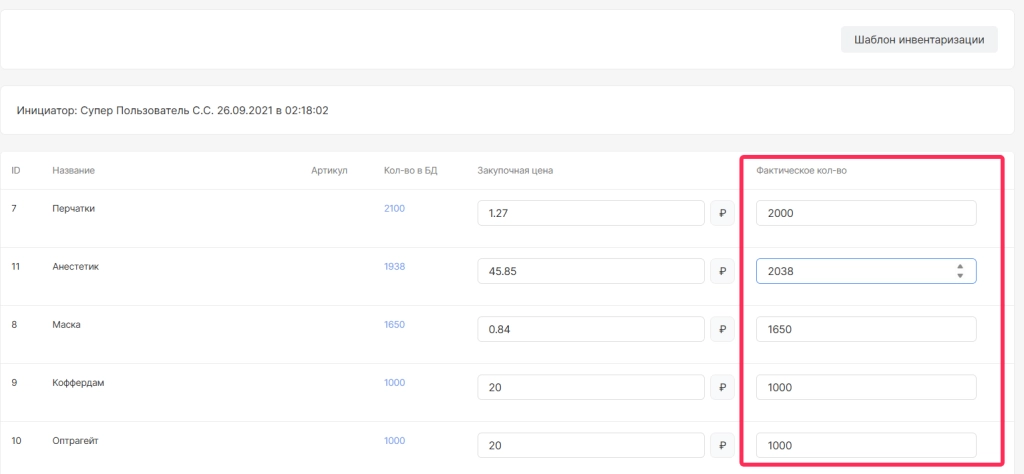1024x474 pixels.
Task: Click the ruble icon in the Коффердам row
Action: click(722, 387)
